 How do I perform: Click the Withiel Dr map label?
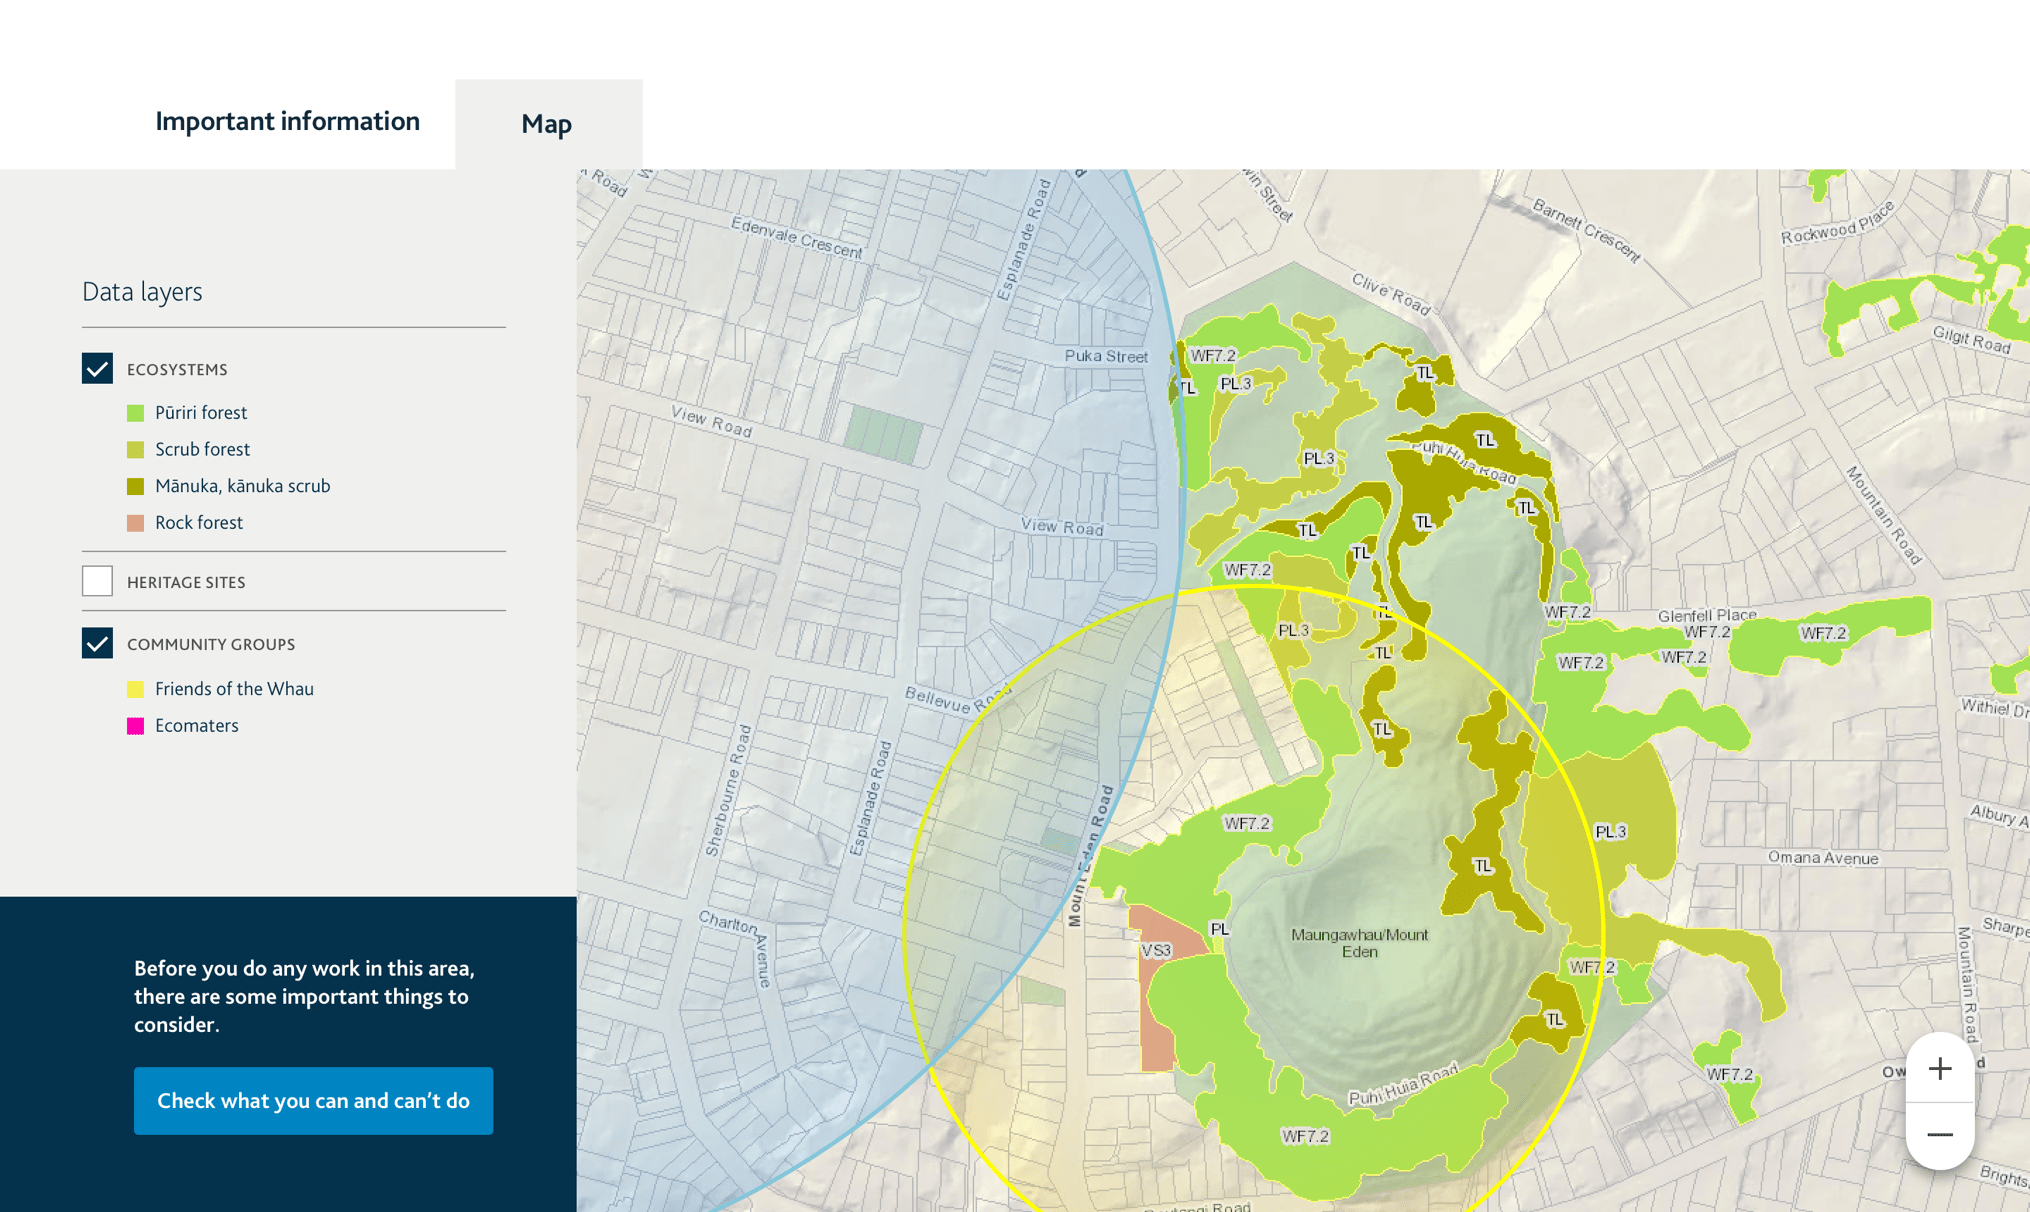(1996, 708)
